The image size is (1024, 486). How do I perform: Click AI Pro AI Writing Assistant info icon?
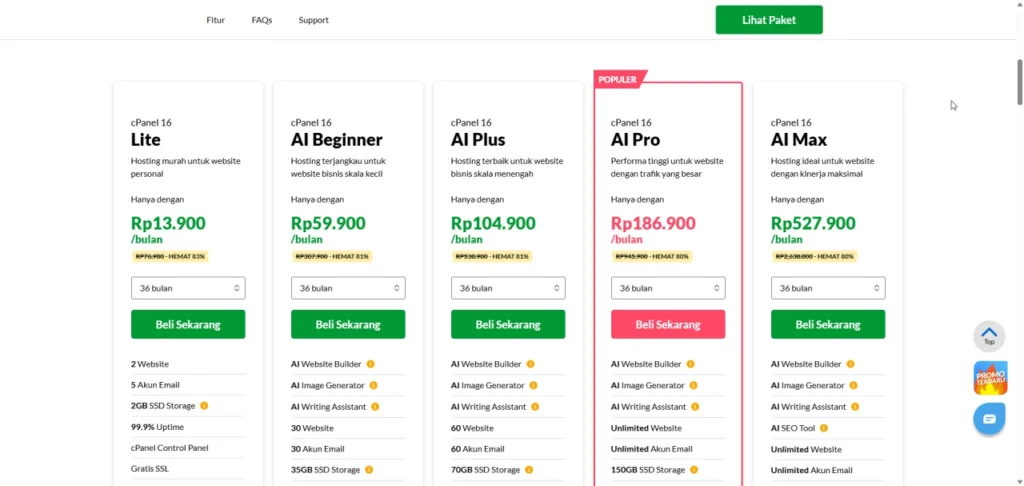(695, 406)
